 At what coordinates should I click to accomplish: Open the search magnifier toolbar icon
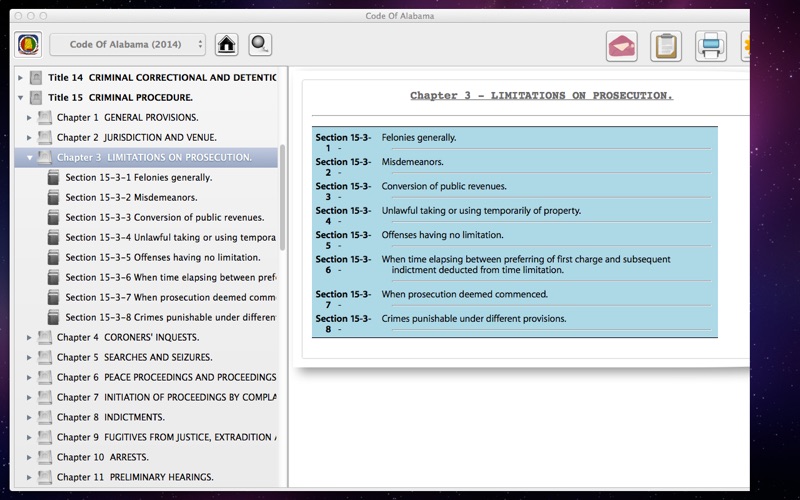pyautogui.click(x=260, y=44)
